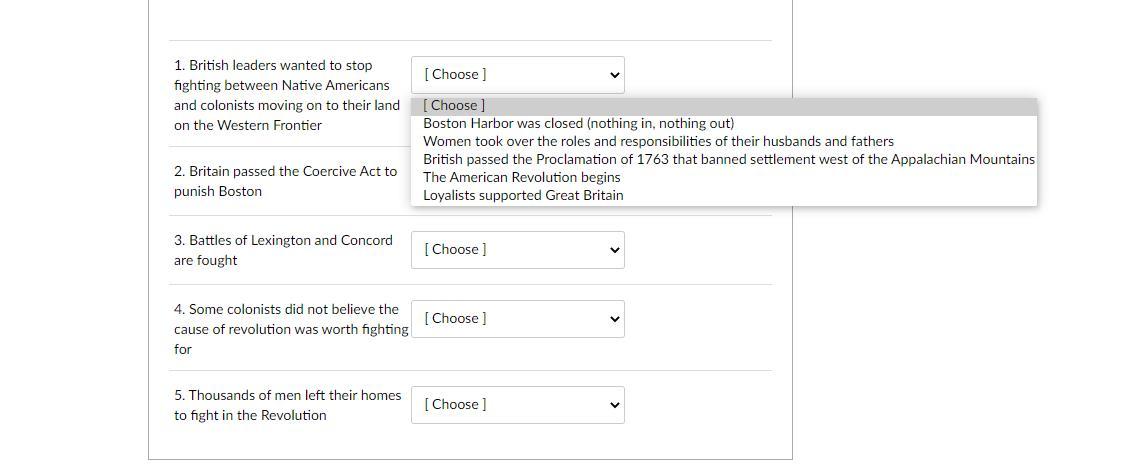This screenshot has width=1132, height=476.
Task: Click question 4 text about some colonists
Action: pyautogui.click(x=290, y=329)
